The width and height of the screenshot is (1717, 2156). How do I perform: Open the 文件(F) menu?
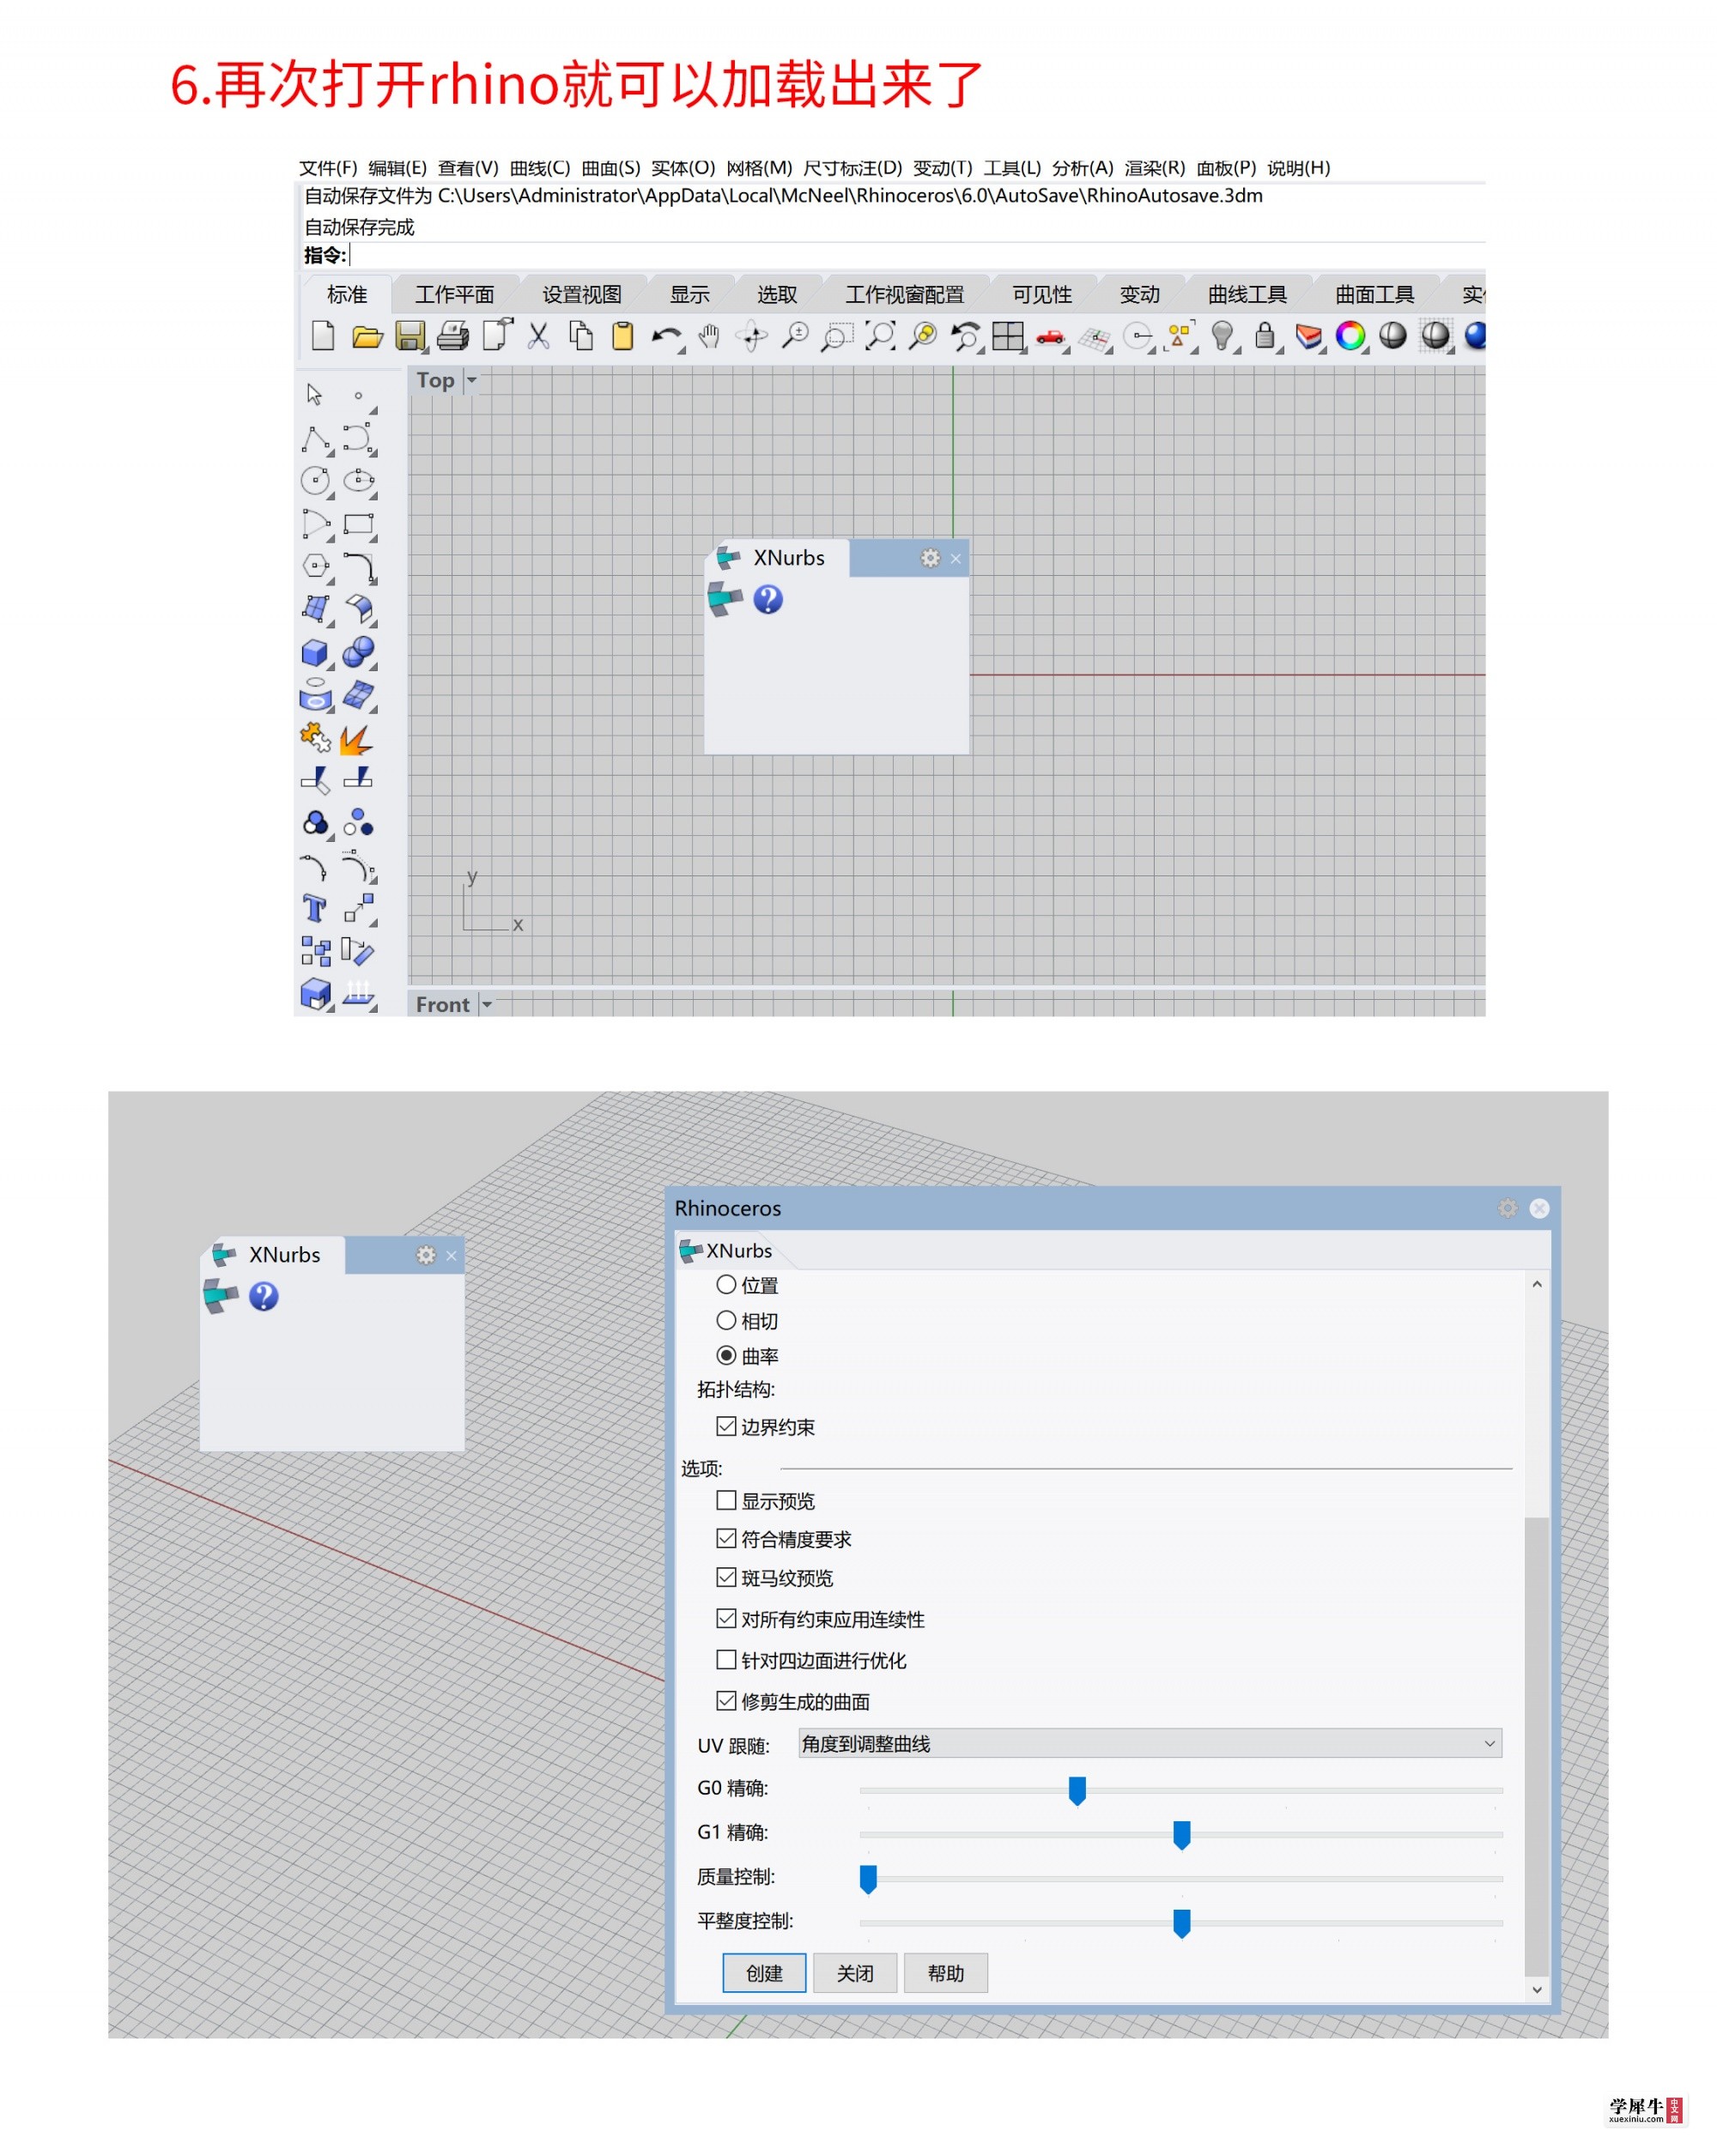point(328,168)
